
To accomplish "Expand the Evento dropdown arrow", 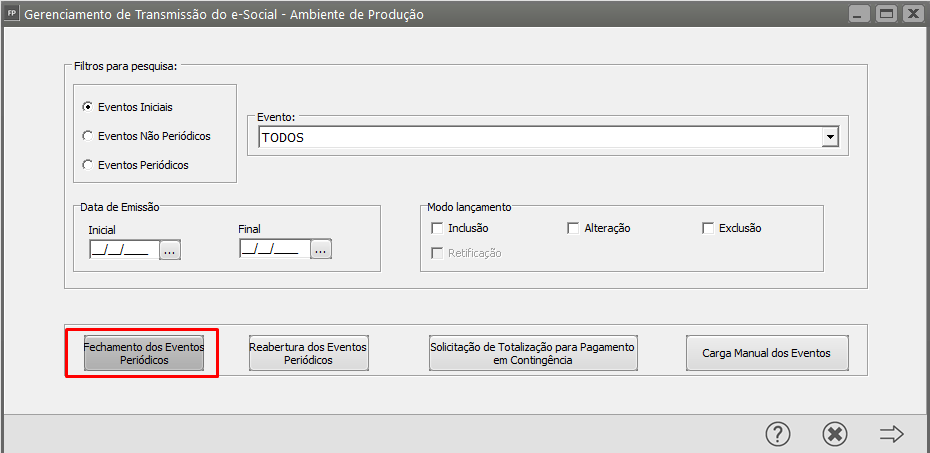I will (x=829, y=138).
